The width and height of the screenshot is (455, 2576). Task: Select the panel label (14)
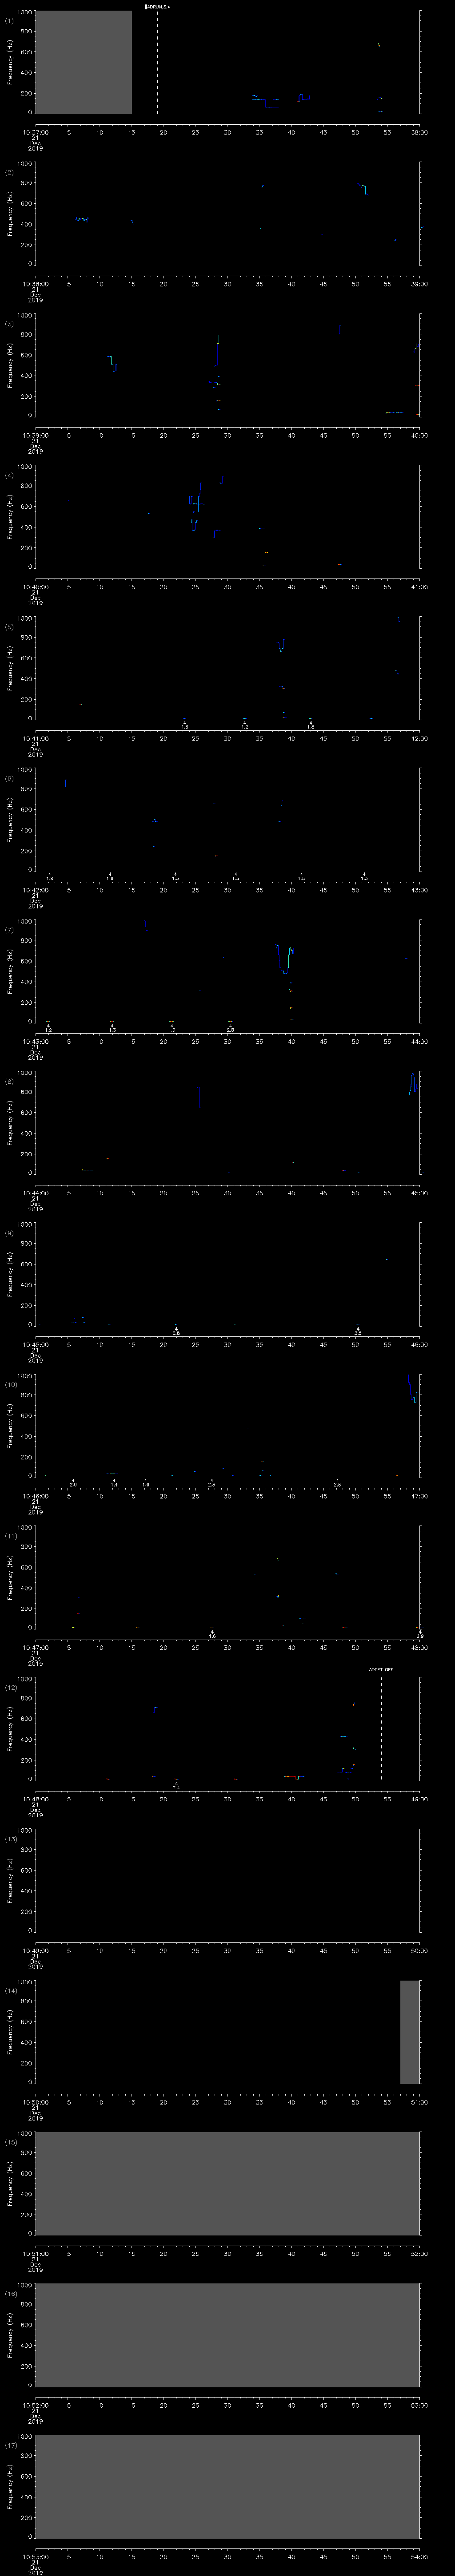click(x=10, y=1991)
